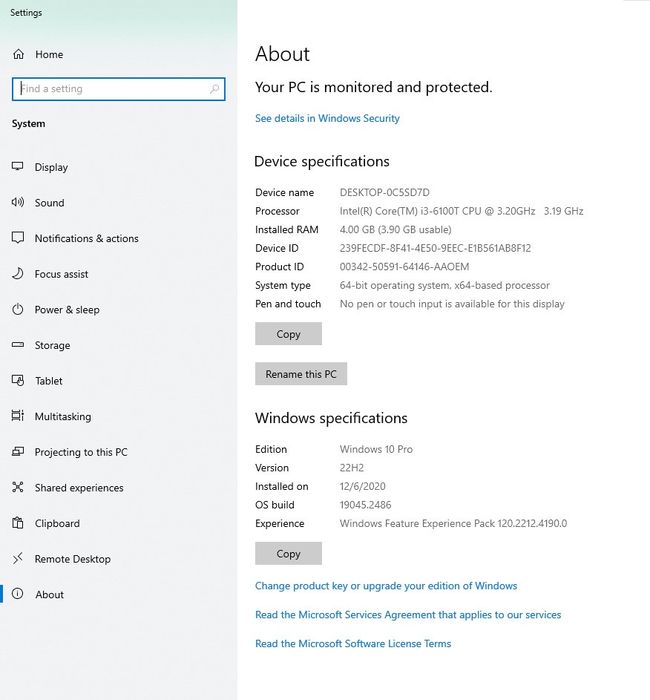Select edition value Windows 10 Pro
The width and height of the screenshot is (650, 700).
click(376, 449)
